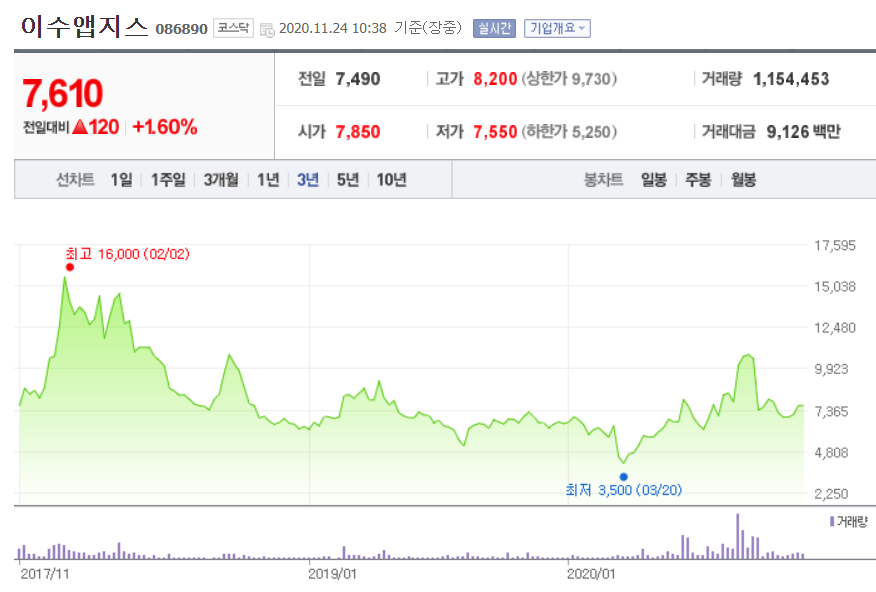Click the 17,595 y-axis value
Image resolution: width=876 pixels, height=592 pixels.
point(835,246)
